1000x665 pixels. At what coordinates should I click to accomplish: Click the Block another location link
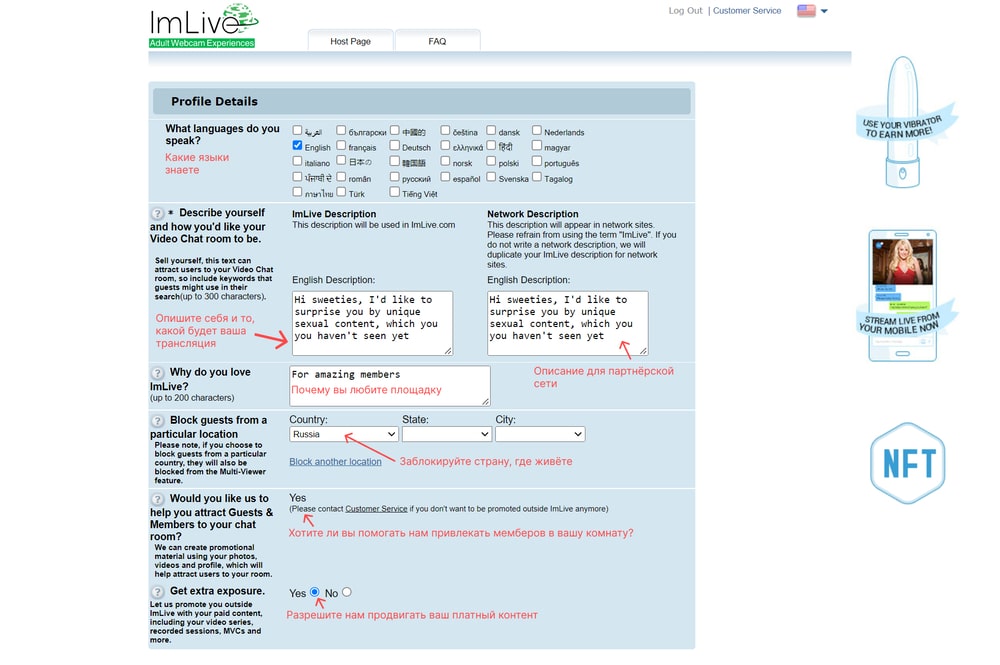pyautogui.click(x=335, y=462)
